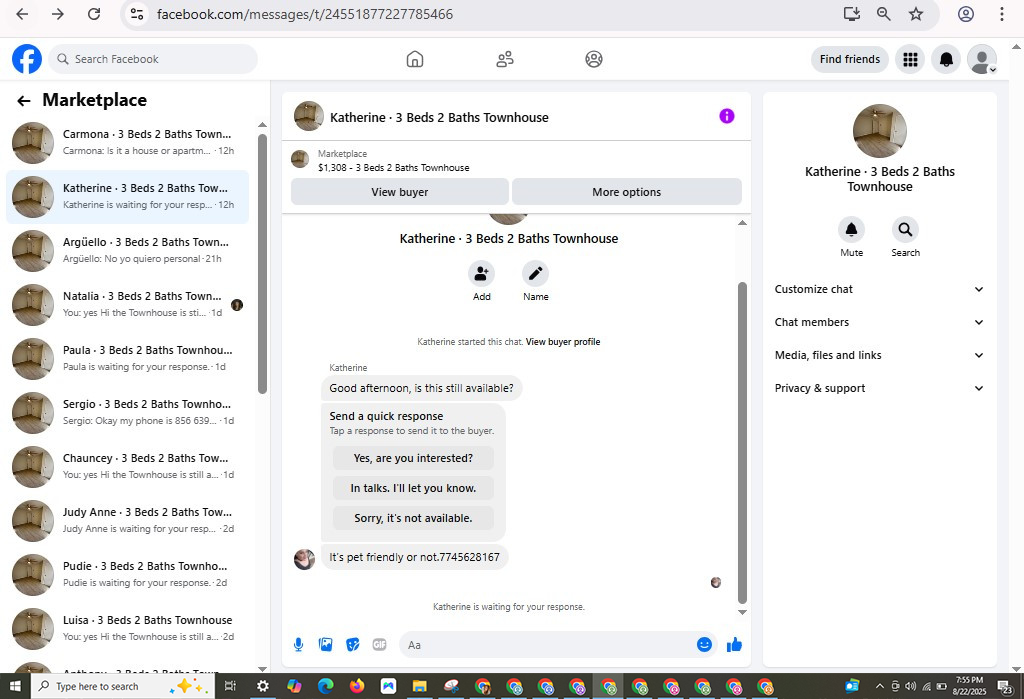Image resolution: width=1024 pixels, height=699 pixels.
Task: Go to the Home feed icon
Action: tap(415, 59)
